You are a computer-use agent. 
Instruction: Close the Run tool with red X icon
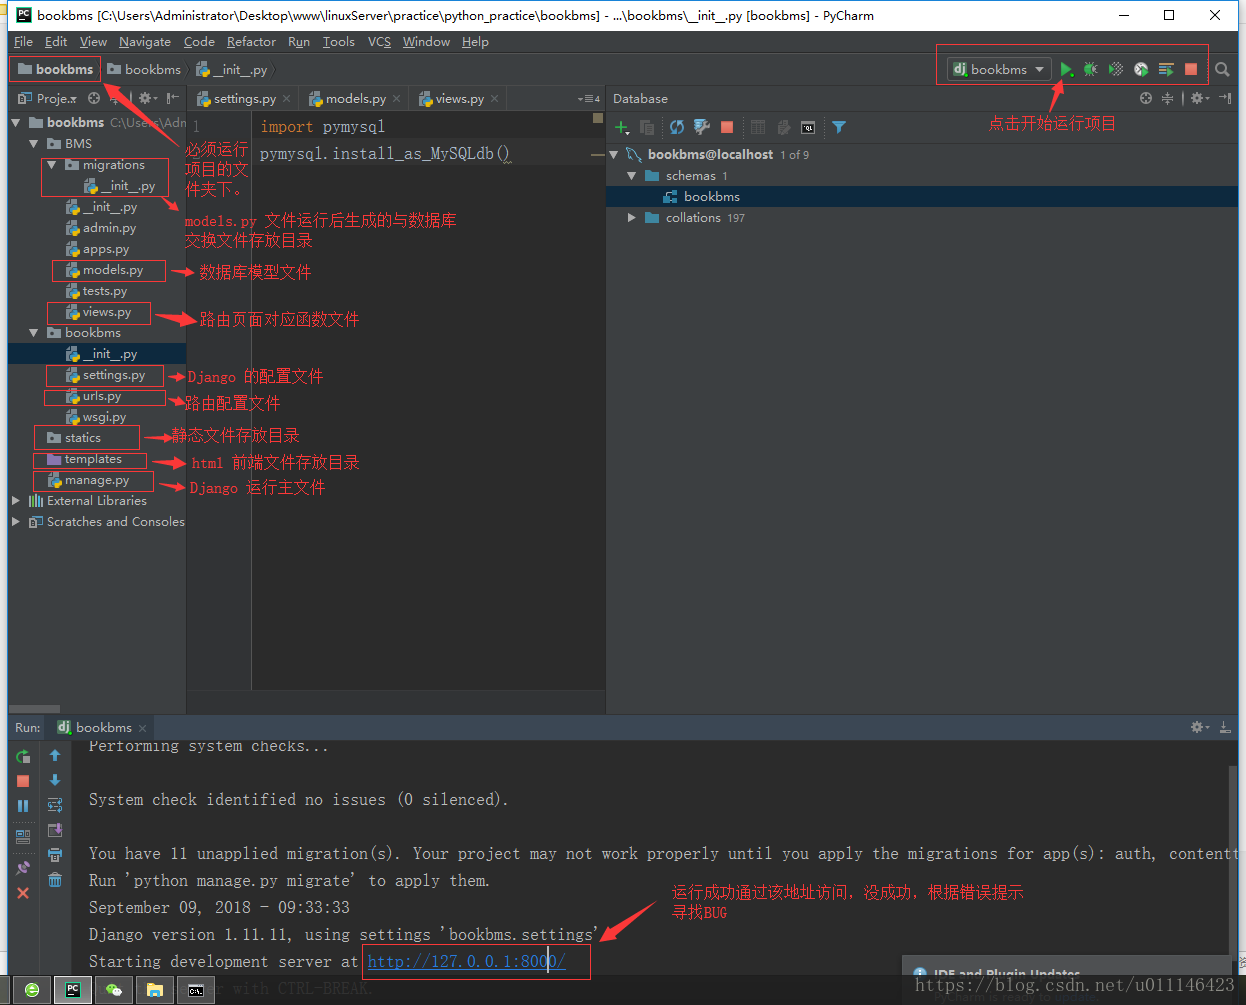[x=23, y=893]
